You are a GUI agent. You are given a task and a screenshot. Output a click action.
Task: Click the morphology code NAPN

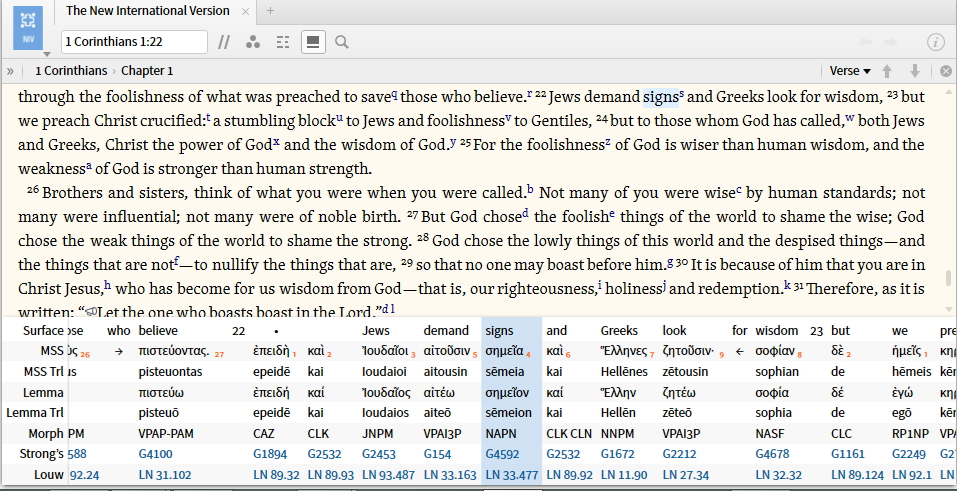501,434
